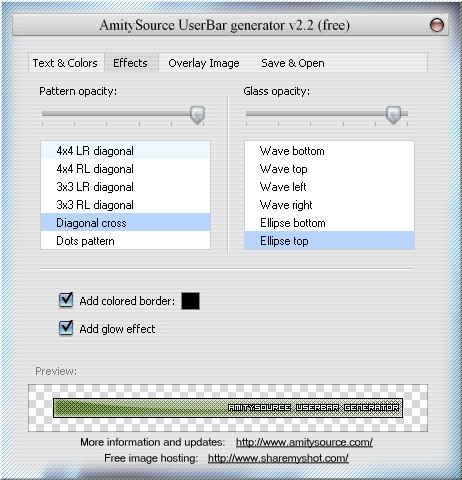Open the black border color swatch

[190, 301]
